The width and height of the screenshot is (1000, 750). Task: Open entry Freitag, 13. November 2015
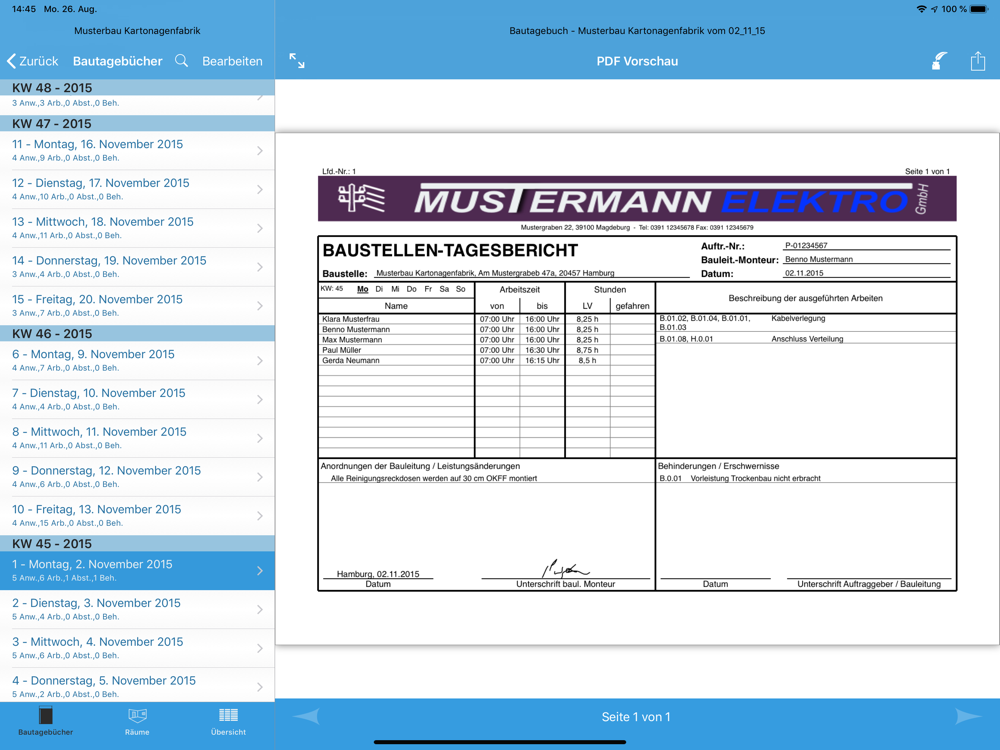pos(137,516)
